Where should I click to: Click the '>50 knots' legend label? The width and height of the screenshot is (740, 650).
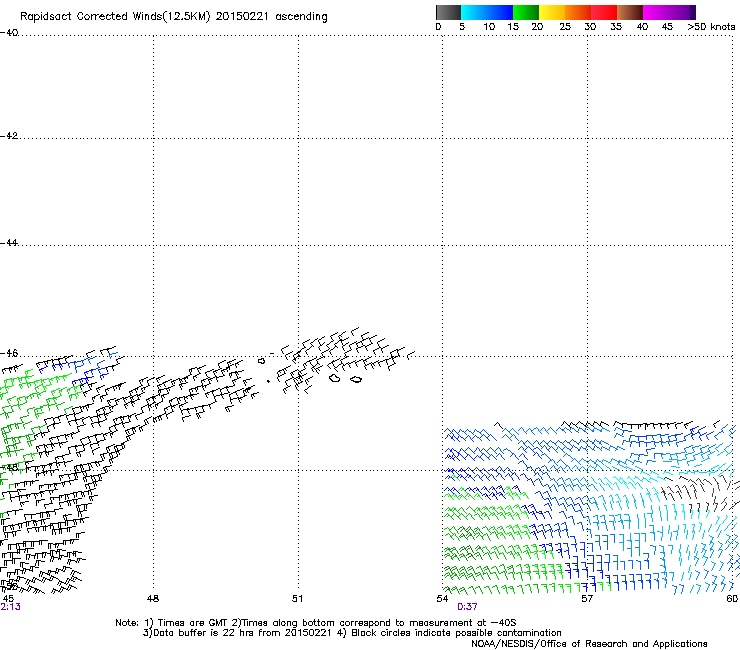point(711,27)
